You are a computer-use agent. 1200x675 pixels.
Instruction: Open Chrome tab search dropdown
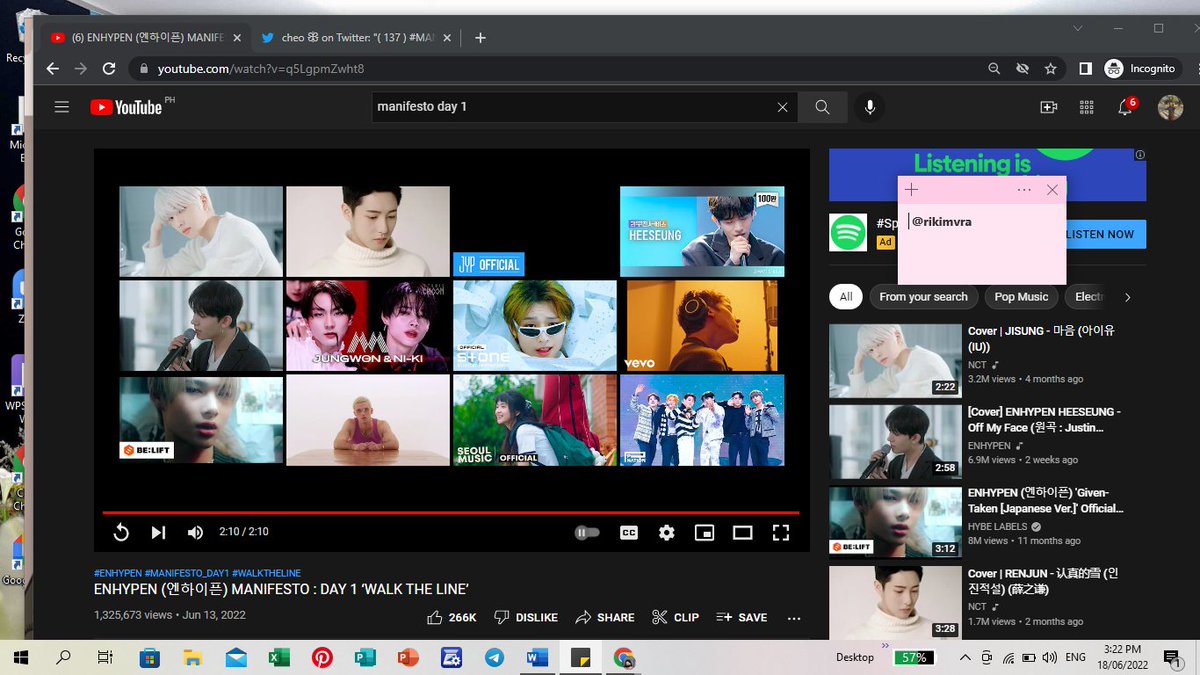1077,28
